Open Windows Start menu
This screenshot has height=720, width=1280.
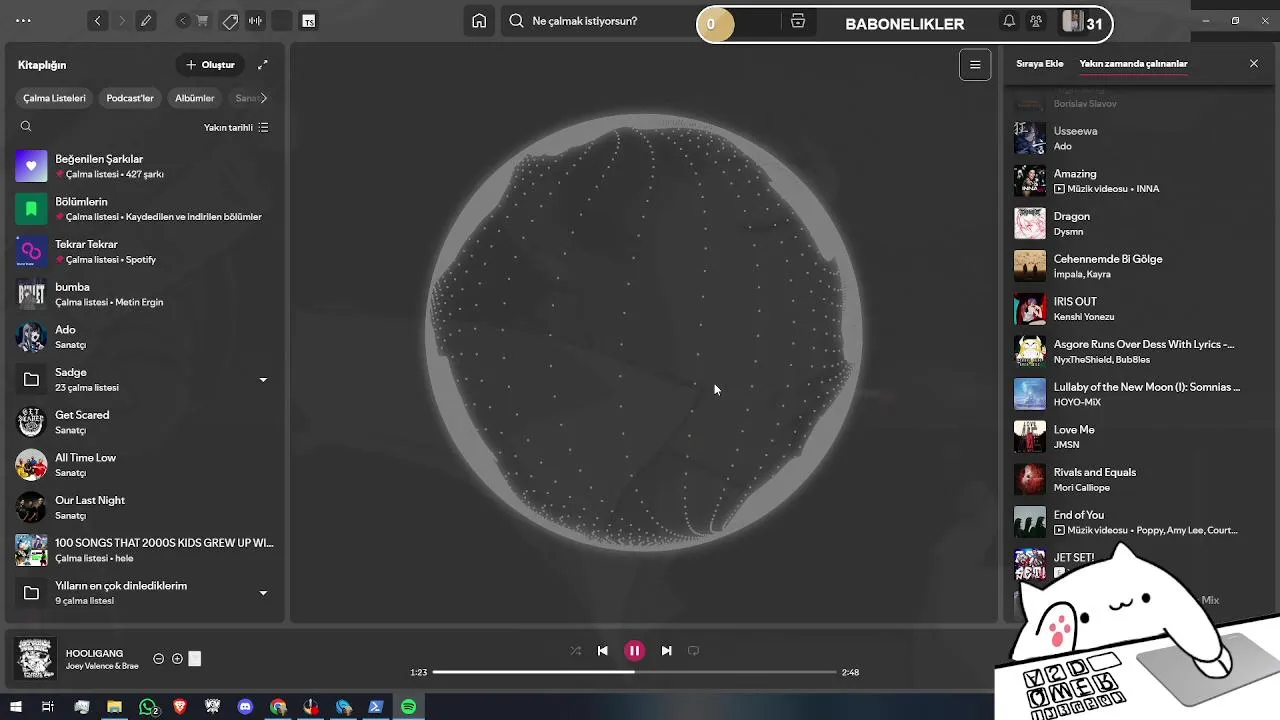pyautogui.click(x=15, y=707)
